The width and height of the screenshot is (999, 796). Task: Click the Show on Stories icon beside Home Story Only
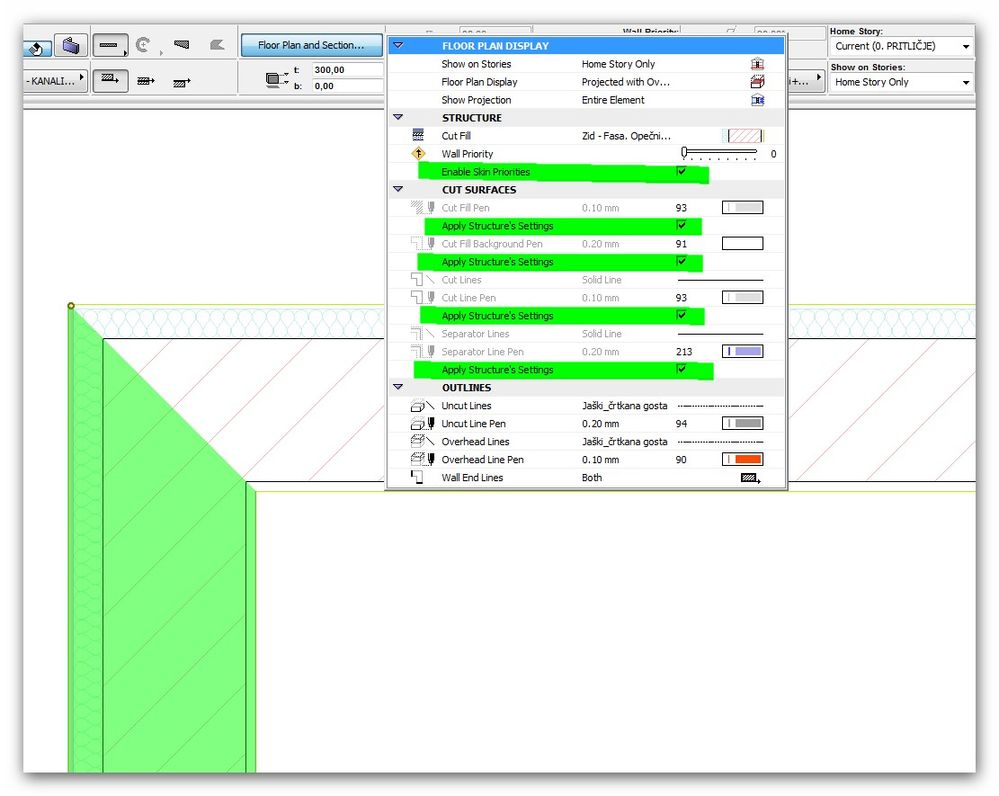click(x=758, y=63)
